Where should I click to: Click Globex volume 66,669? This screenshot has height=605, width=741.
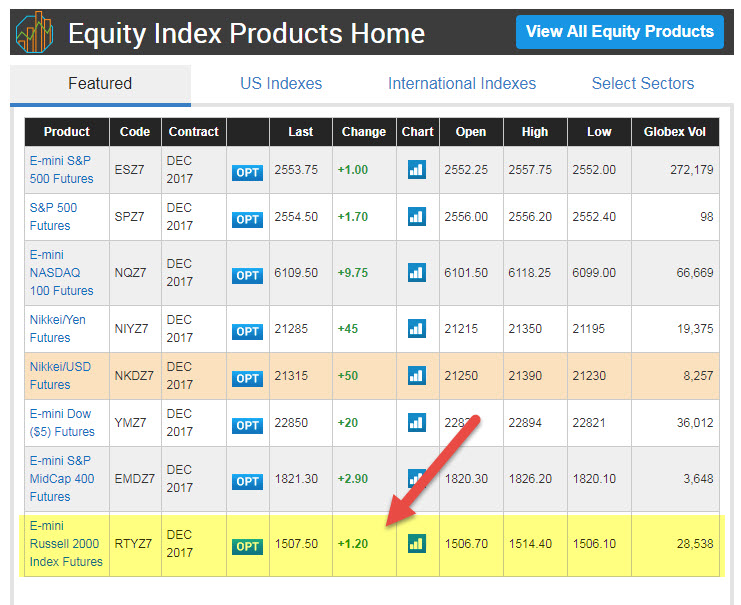695,273
